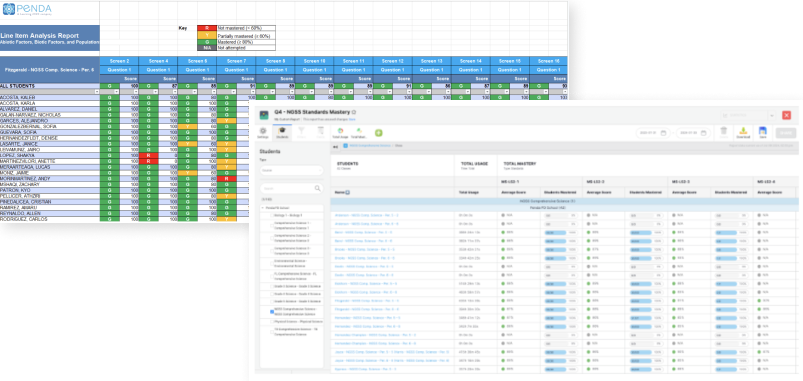The image size is (803, 381).
Task: Click the Save link under report title
Action: tap(351, 119)
